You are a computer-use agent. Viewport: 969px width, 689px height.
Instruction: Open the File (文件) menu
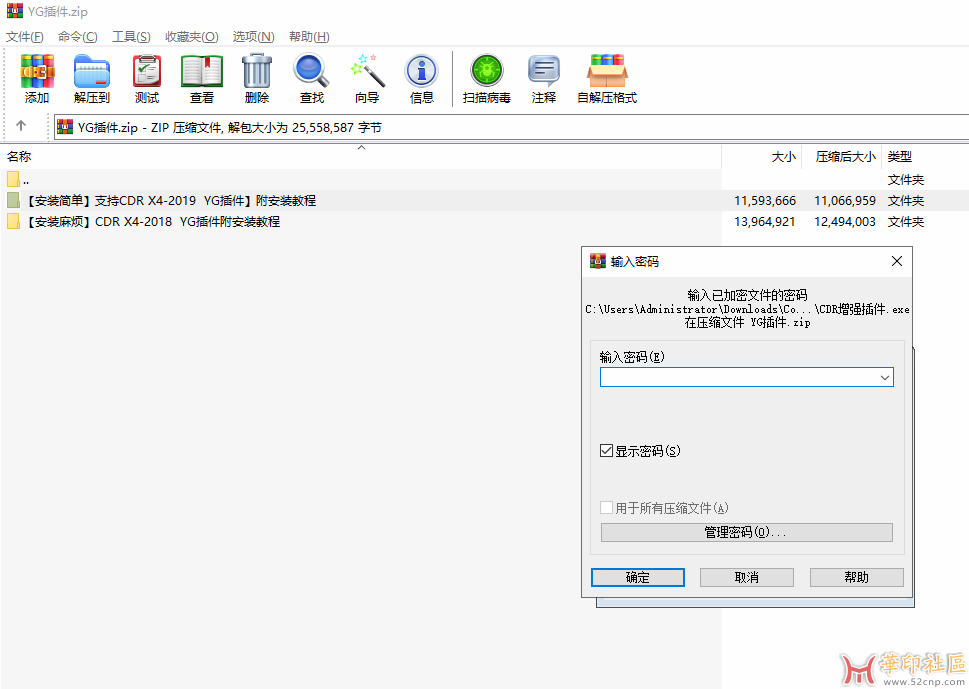pos(25,37)
